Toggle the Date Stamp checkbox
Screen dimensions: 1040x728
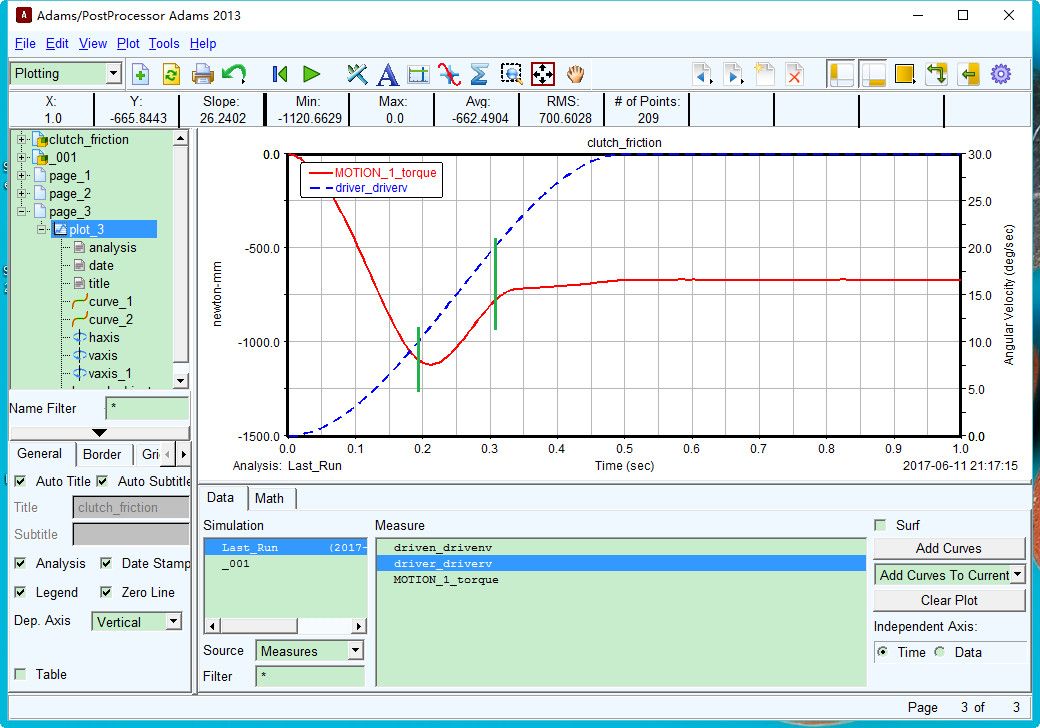coord(106,563)
